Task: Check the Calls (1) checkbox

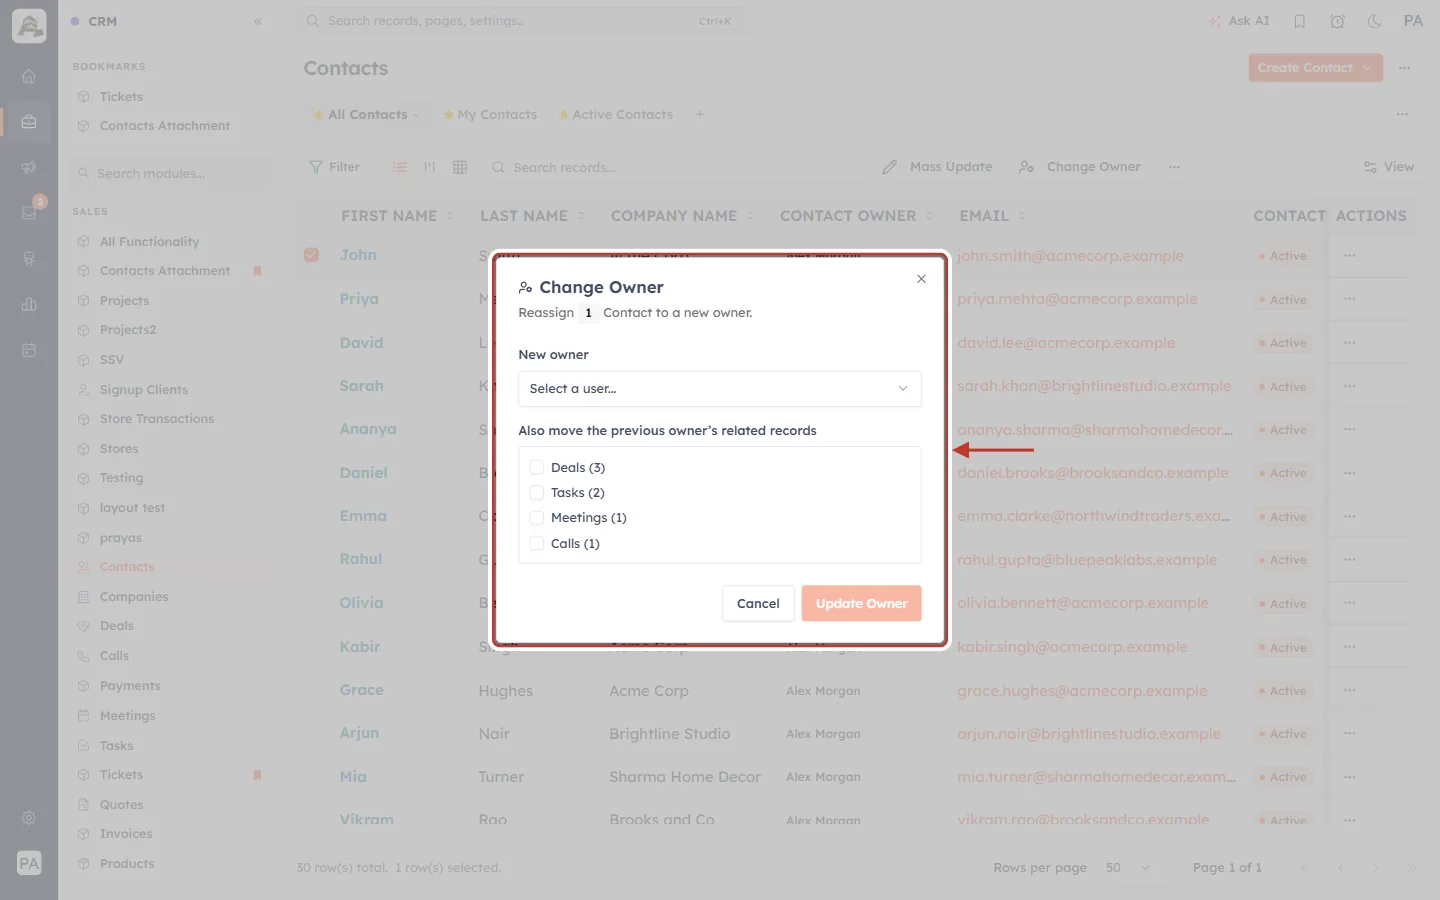Action: (x=537, y=543)
